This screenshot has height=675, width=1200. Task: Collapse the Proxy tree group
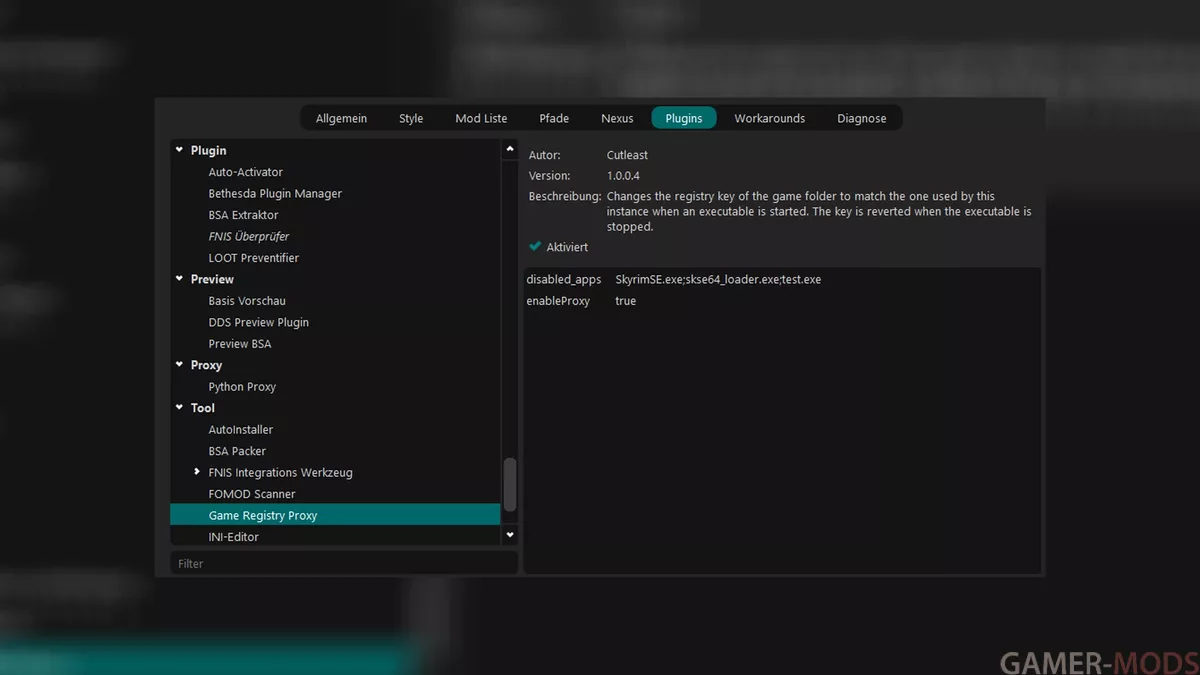[180, 365]
